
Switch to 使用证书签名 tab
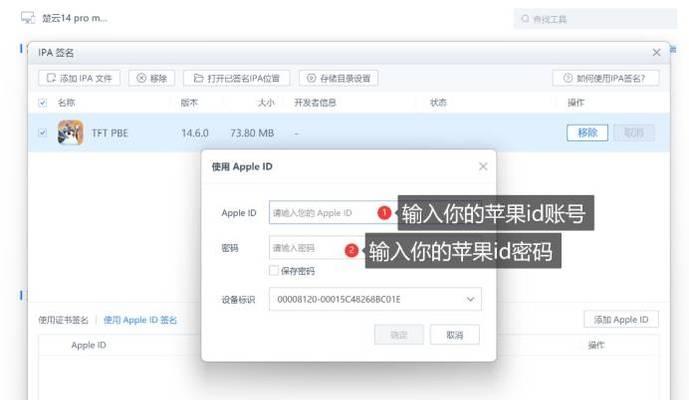(x=63, y=320)
